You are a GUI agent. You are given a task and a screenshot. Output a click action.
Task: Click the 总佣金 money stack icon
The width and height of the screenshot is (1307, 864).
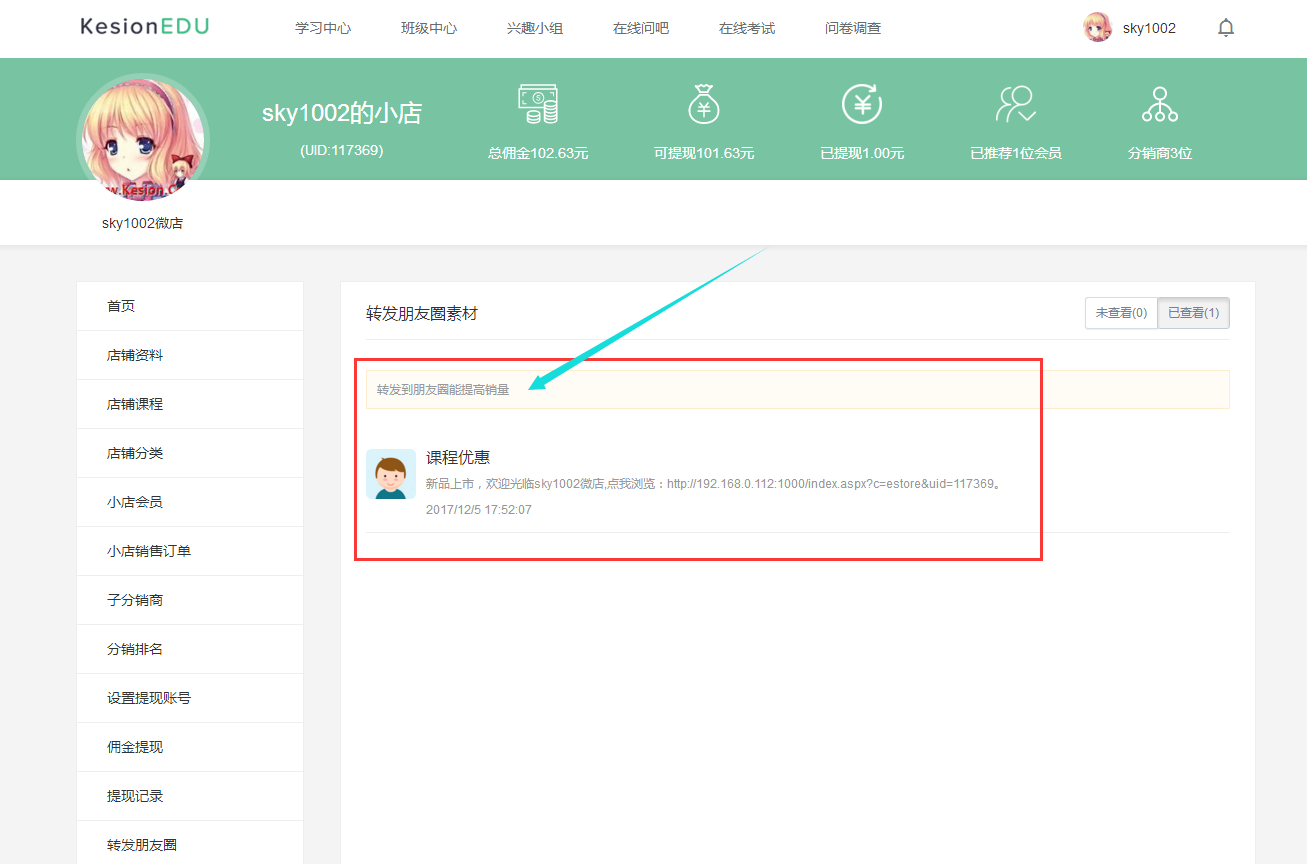[539, 105]
